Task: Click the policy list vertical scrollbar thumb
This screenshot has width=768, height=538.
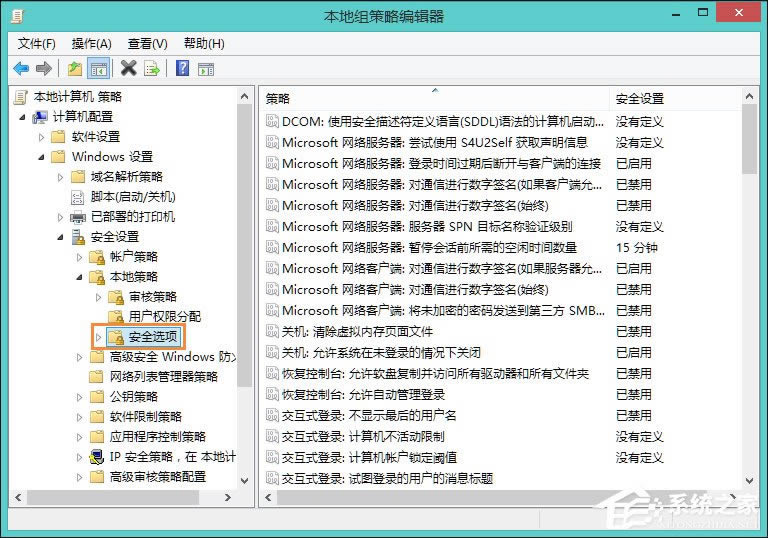Action: tap(749, 139)
